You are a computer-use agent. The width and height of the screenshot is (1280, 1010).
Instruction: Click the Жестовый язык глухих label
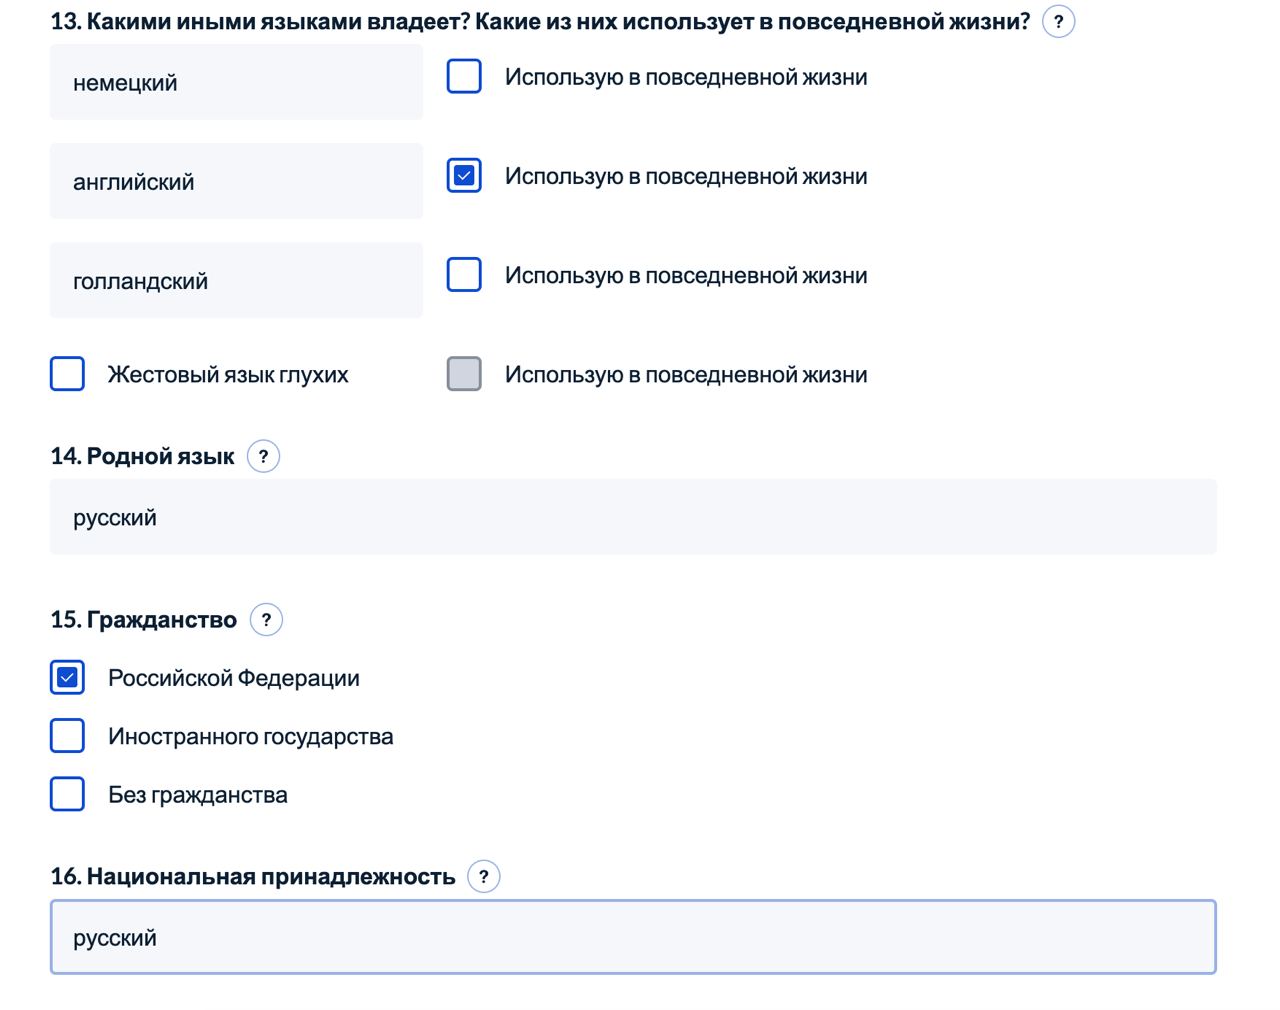(x=228, y=375)
